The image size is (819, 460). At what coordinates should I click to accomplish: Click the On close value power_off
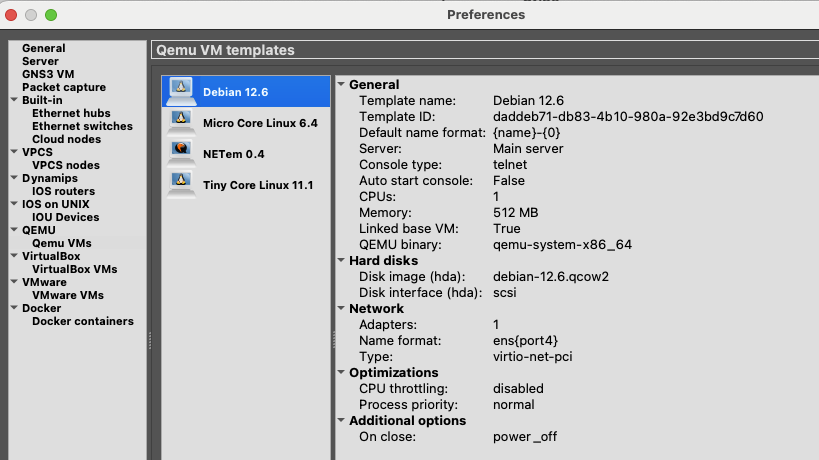click(525, 437)
